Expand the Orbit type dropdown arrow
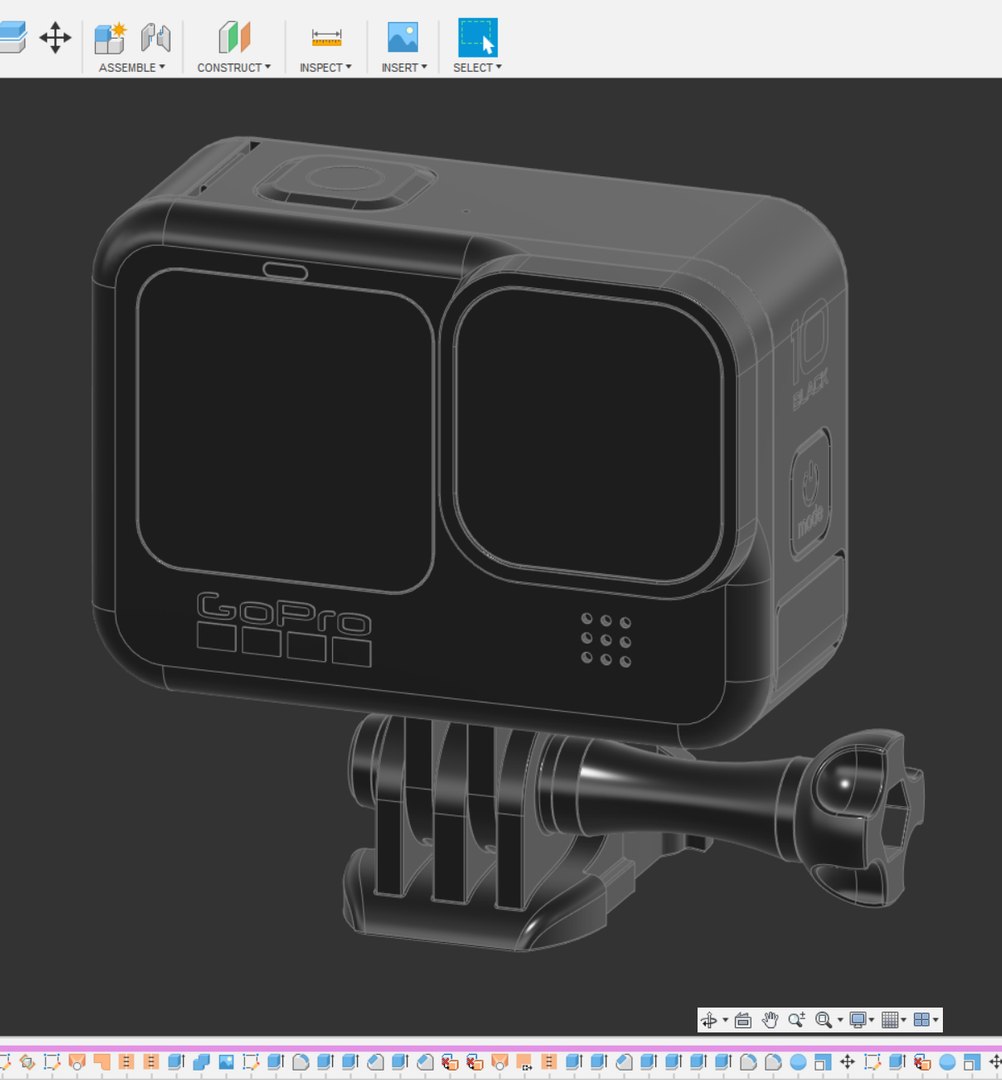 pos(725,1020)
